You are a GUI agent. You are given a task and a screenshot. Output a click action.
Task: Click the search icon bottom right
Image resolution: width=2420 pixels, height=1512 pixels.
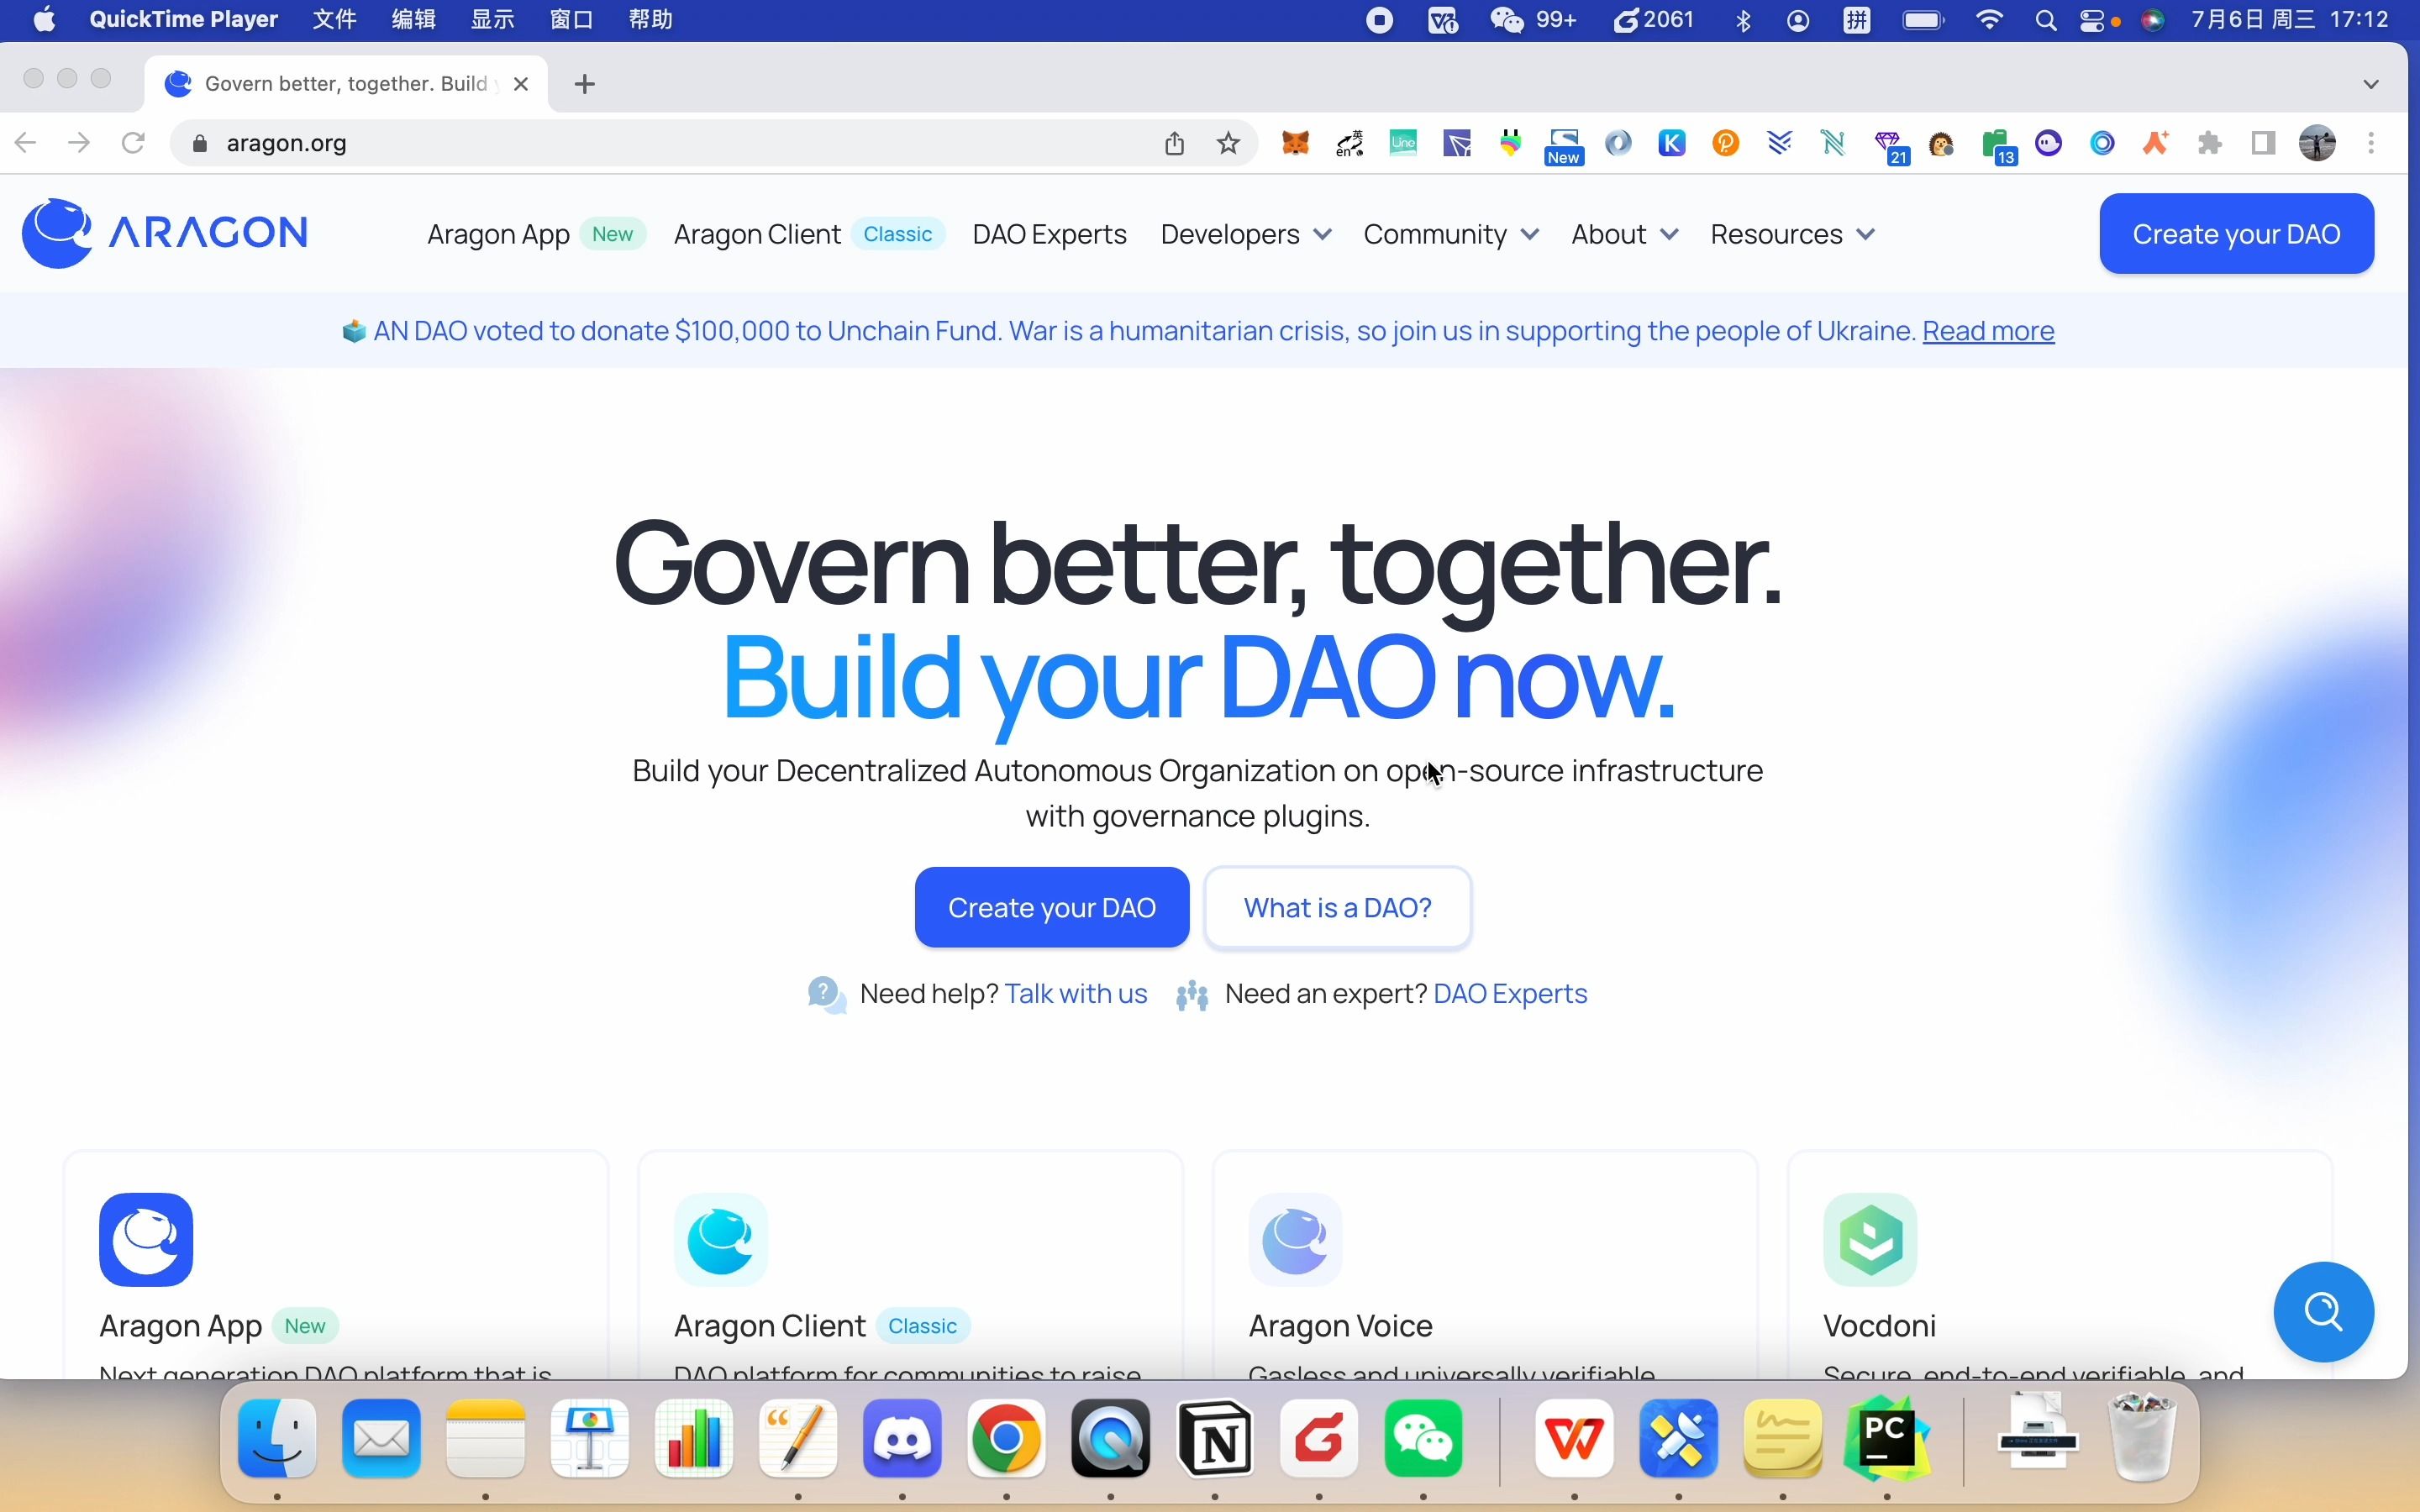(2324, 1312)
